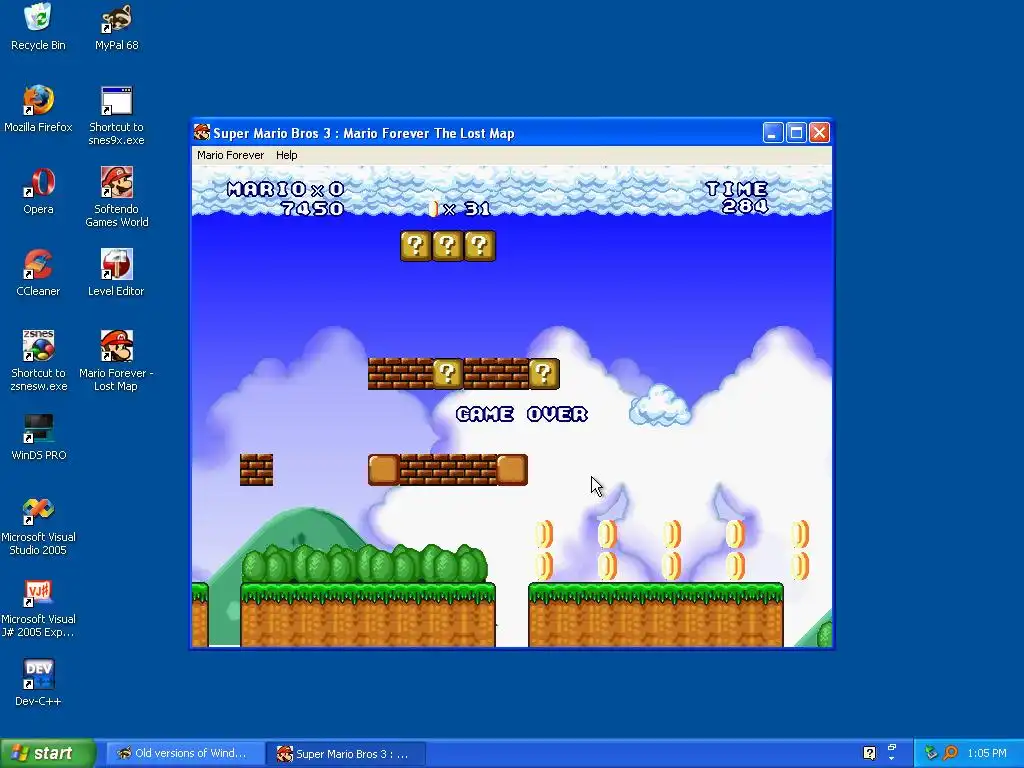Viewport: 1024px width, 768px height.
Task: Click Super Mario Bros 3 taskbar button
Action: (x=346, y=753)
